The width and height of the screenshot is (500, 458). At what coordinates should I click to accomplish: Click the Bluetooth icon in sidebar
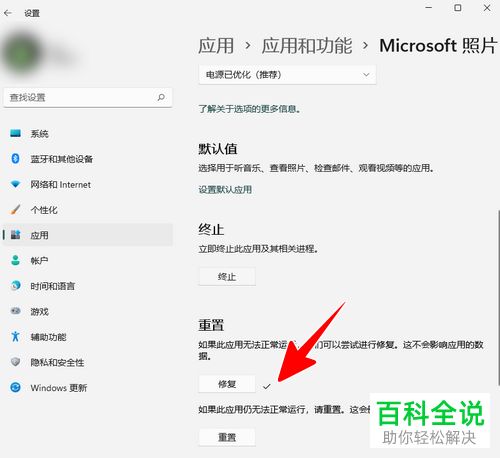coord(15,158)
